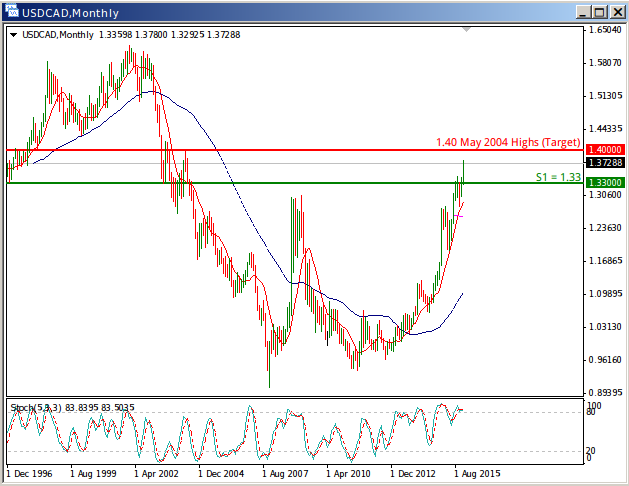This screenshot has width=629, height=486.
Task: Maximize the USDCAD Monthly chart window
Action: click(600, 12)
